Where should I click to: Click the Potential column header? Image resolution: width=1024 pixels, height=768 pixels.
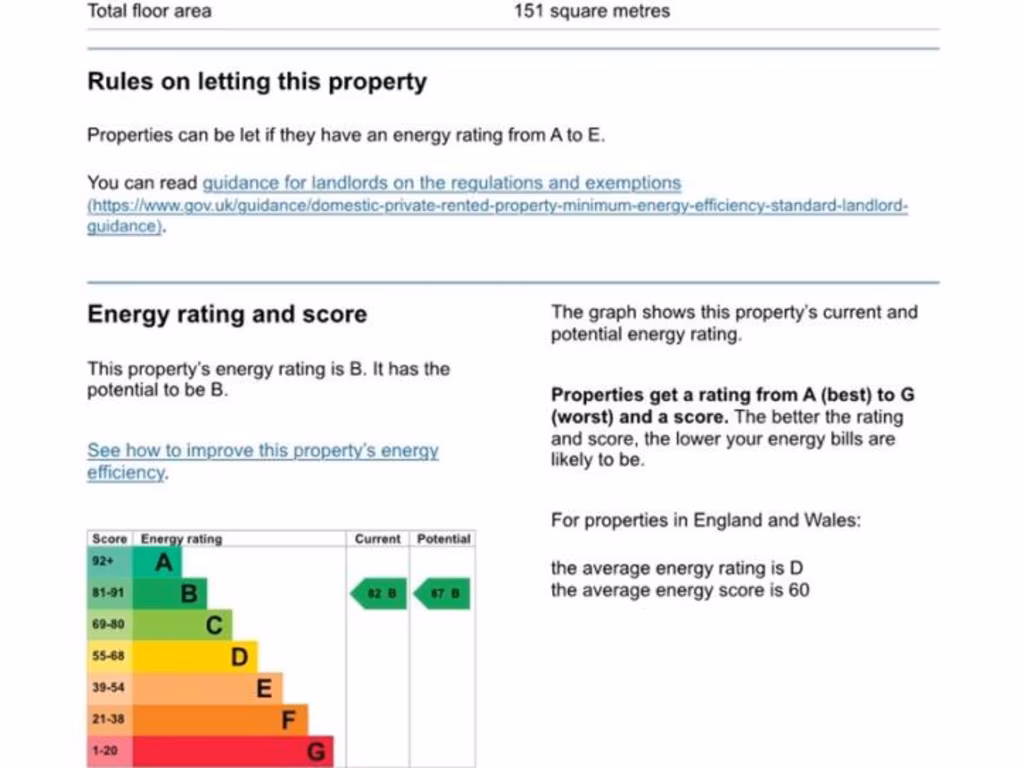(x=443, y=539)
